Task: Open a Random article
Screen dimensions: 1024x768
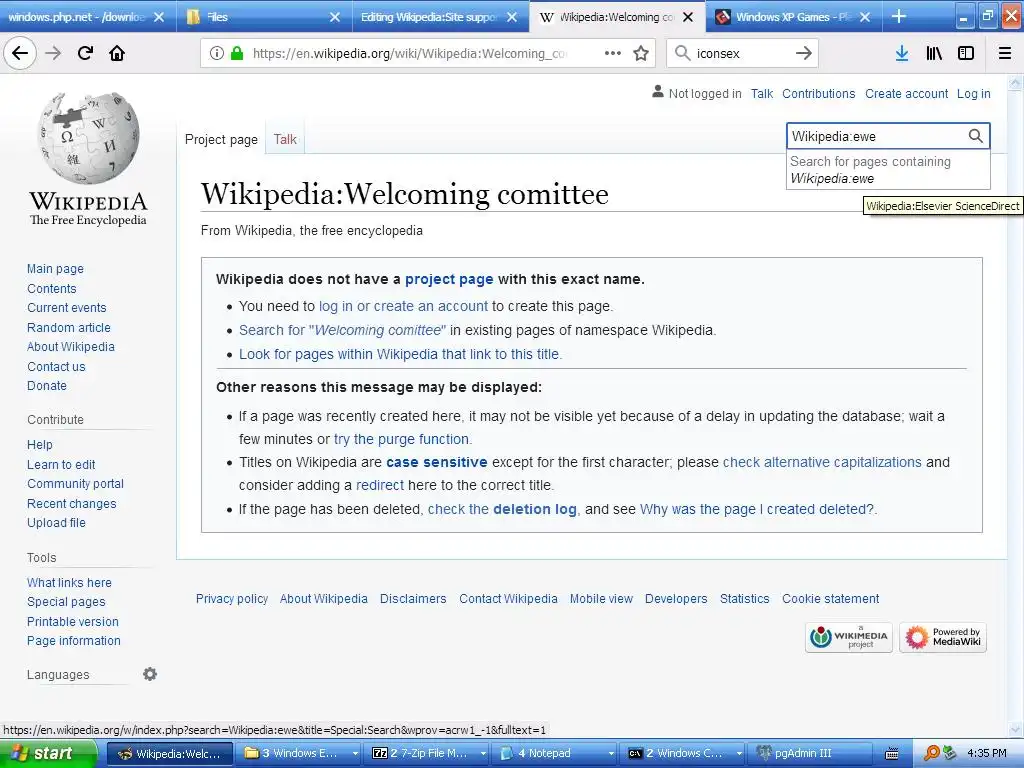Action: pos(69,327)
